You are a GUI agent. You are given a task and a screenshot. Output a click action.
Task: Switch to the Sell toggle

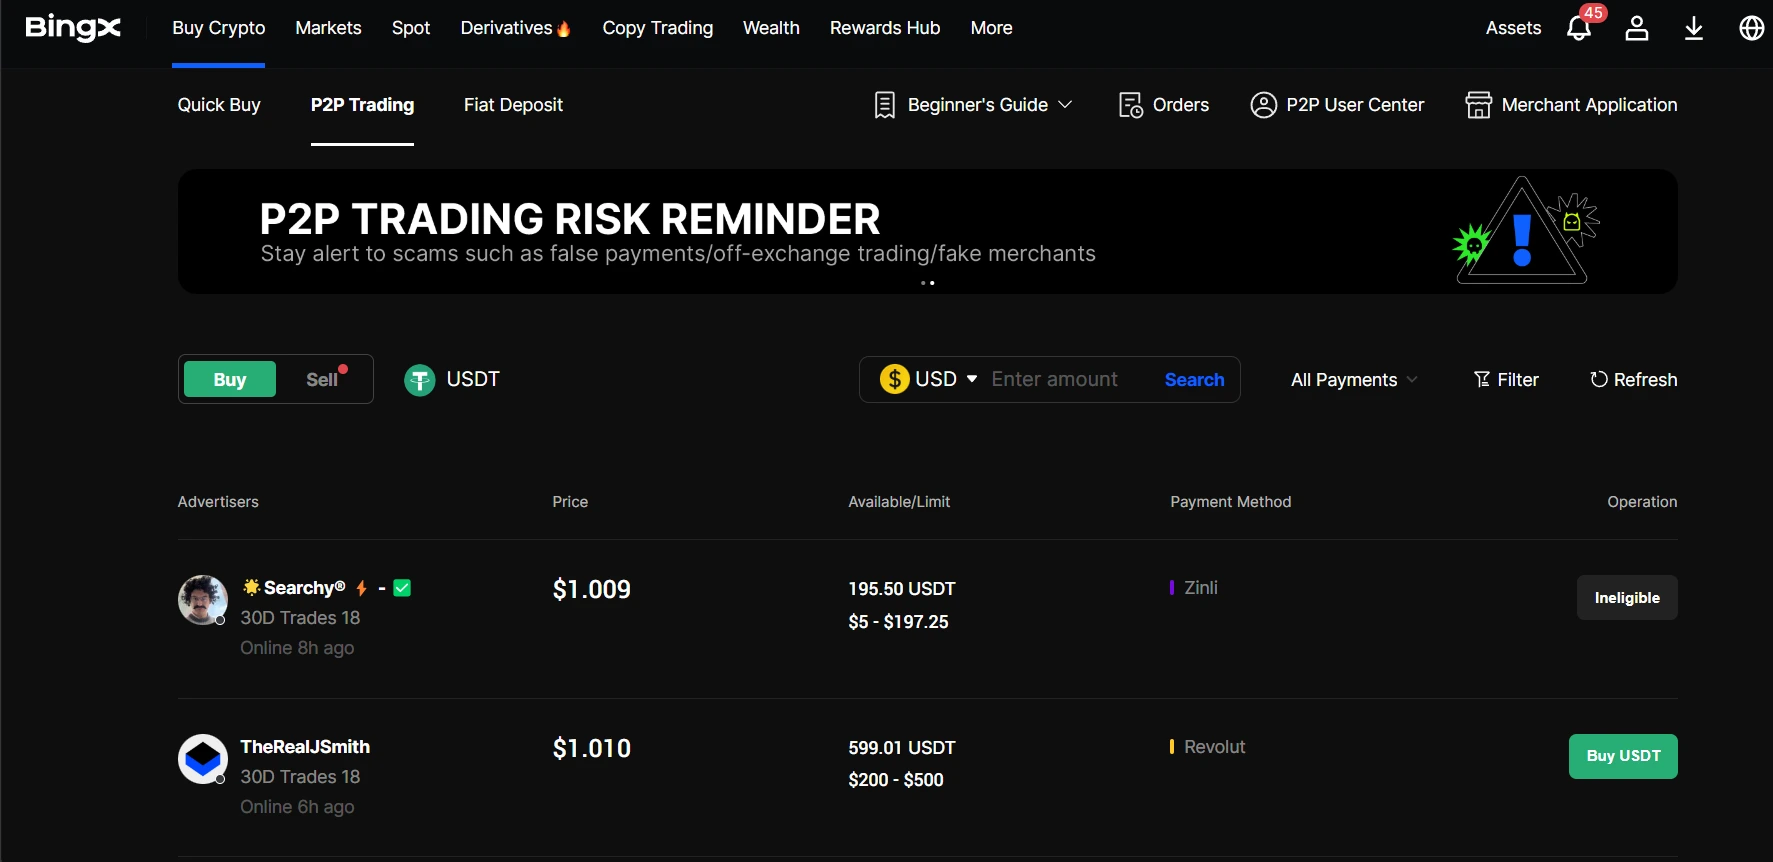coord(322,380)
